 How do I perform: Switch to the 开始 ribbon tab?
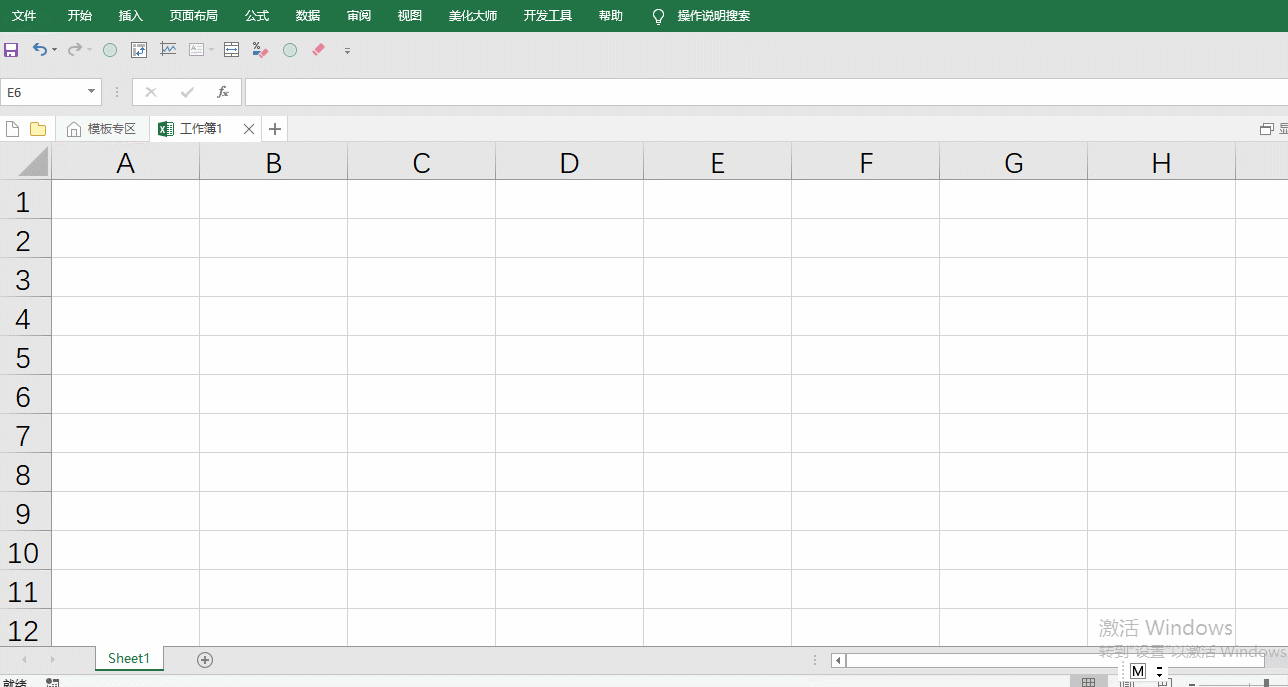coord(80,16)
